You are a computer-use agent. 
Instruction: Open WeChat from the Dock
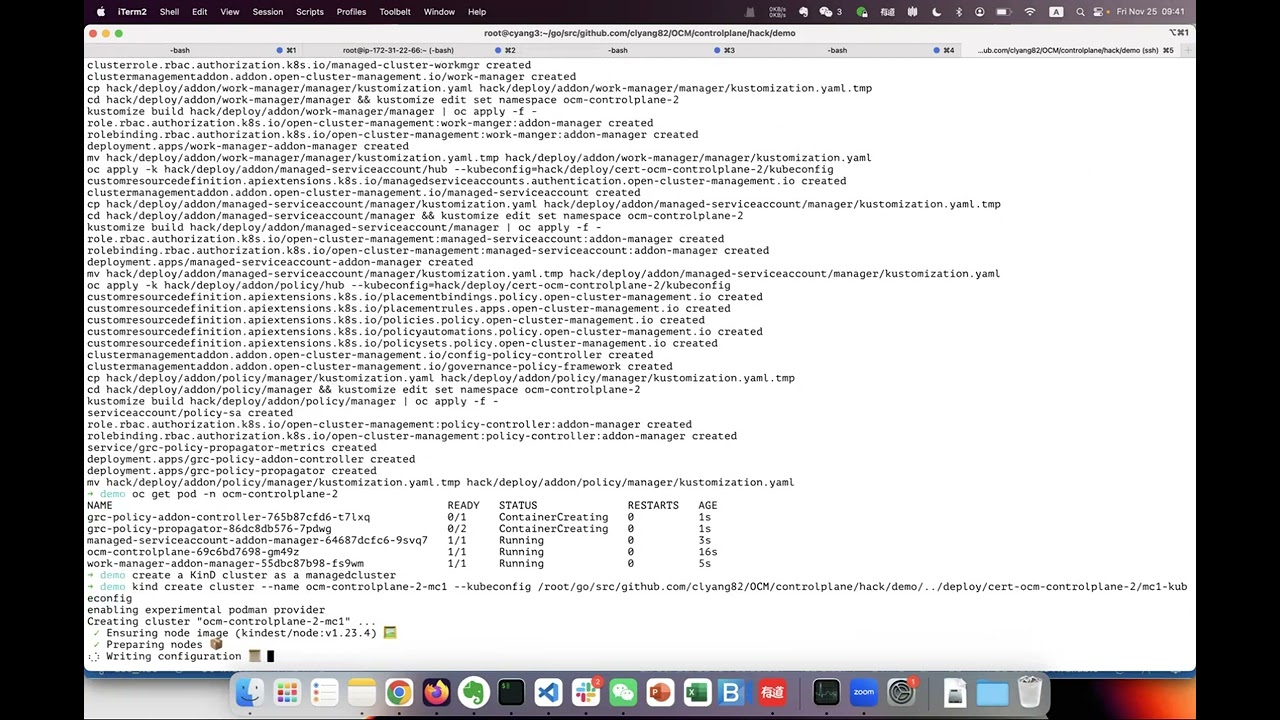click(x=623, y=692)
